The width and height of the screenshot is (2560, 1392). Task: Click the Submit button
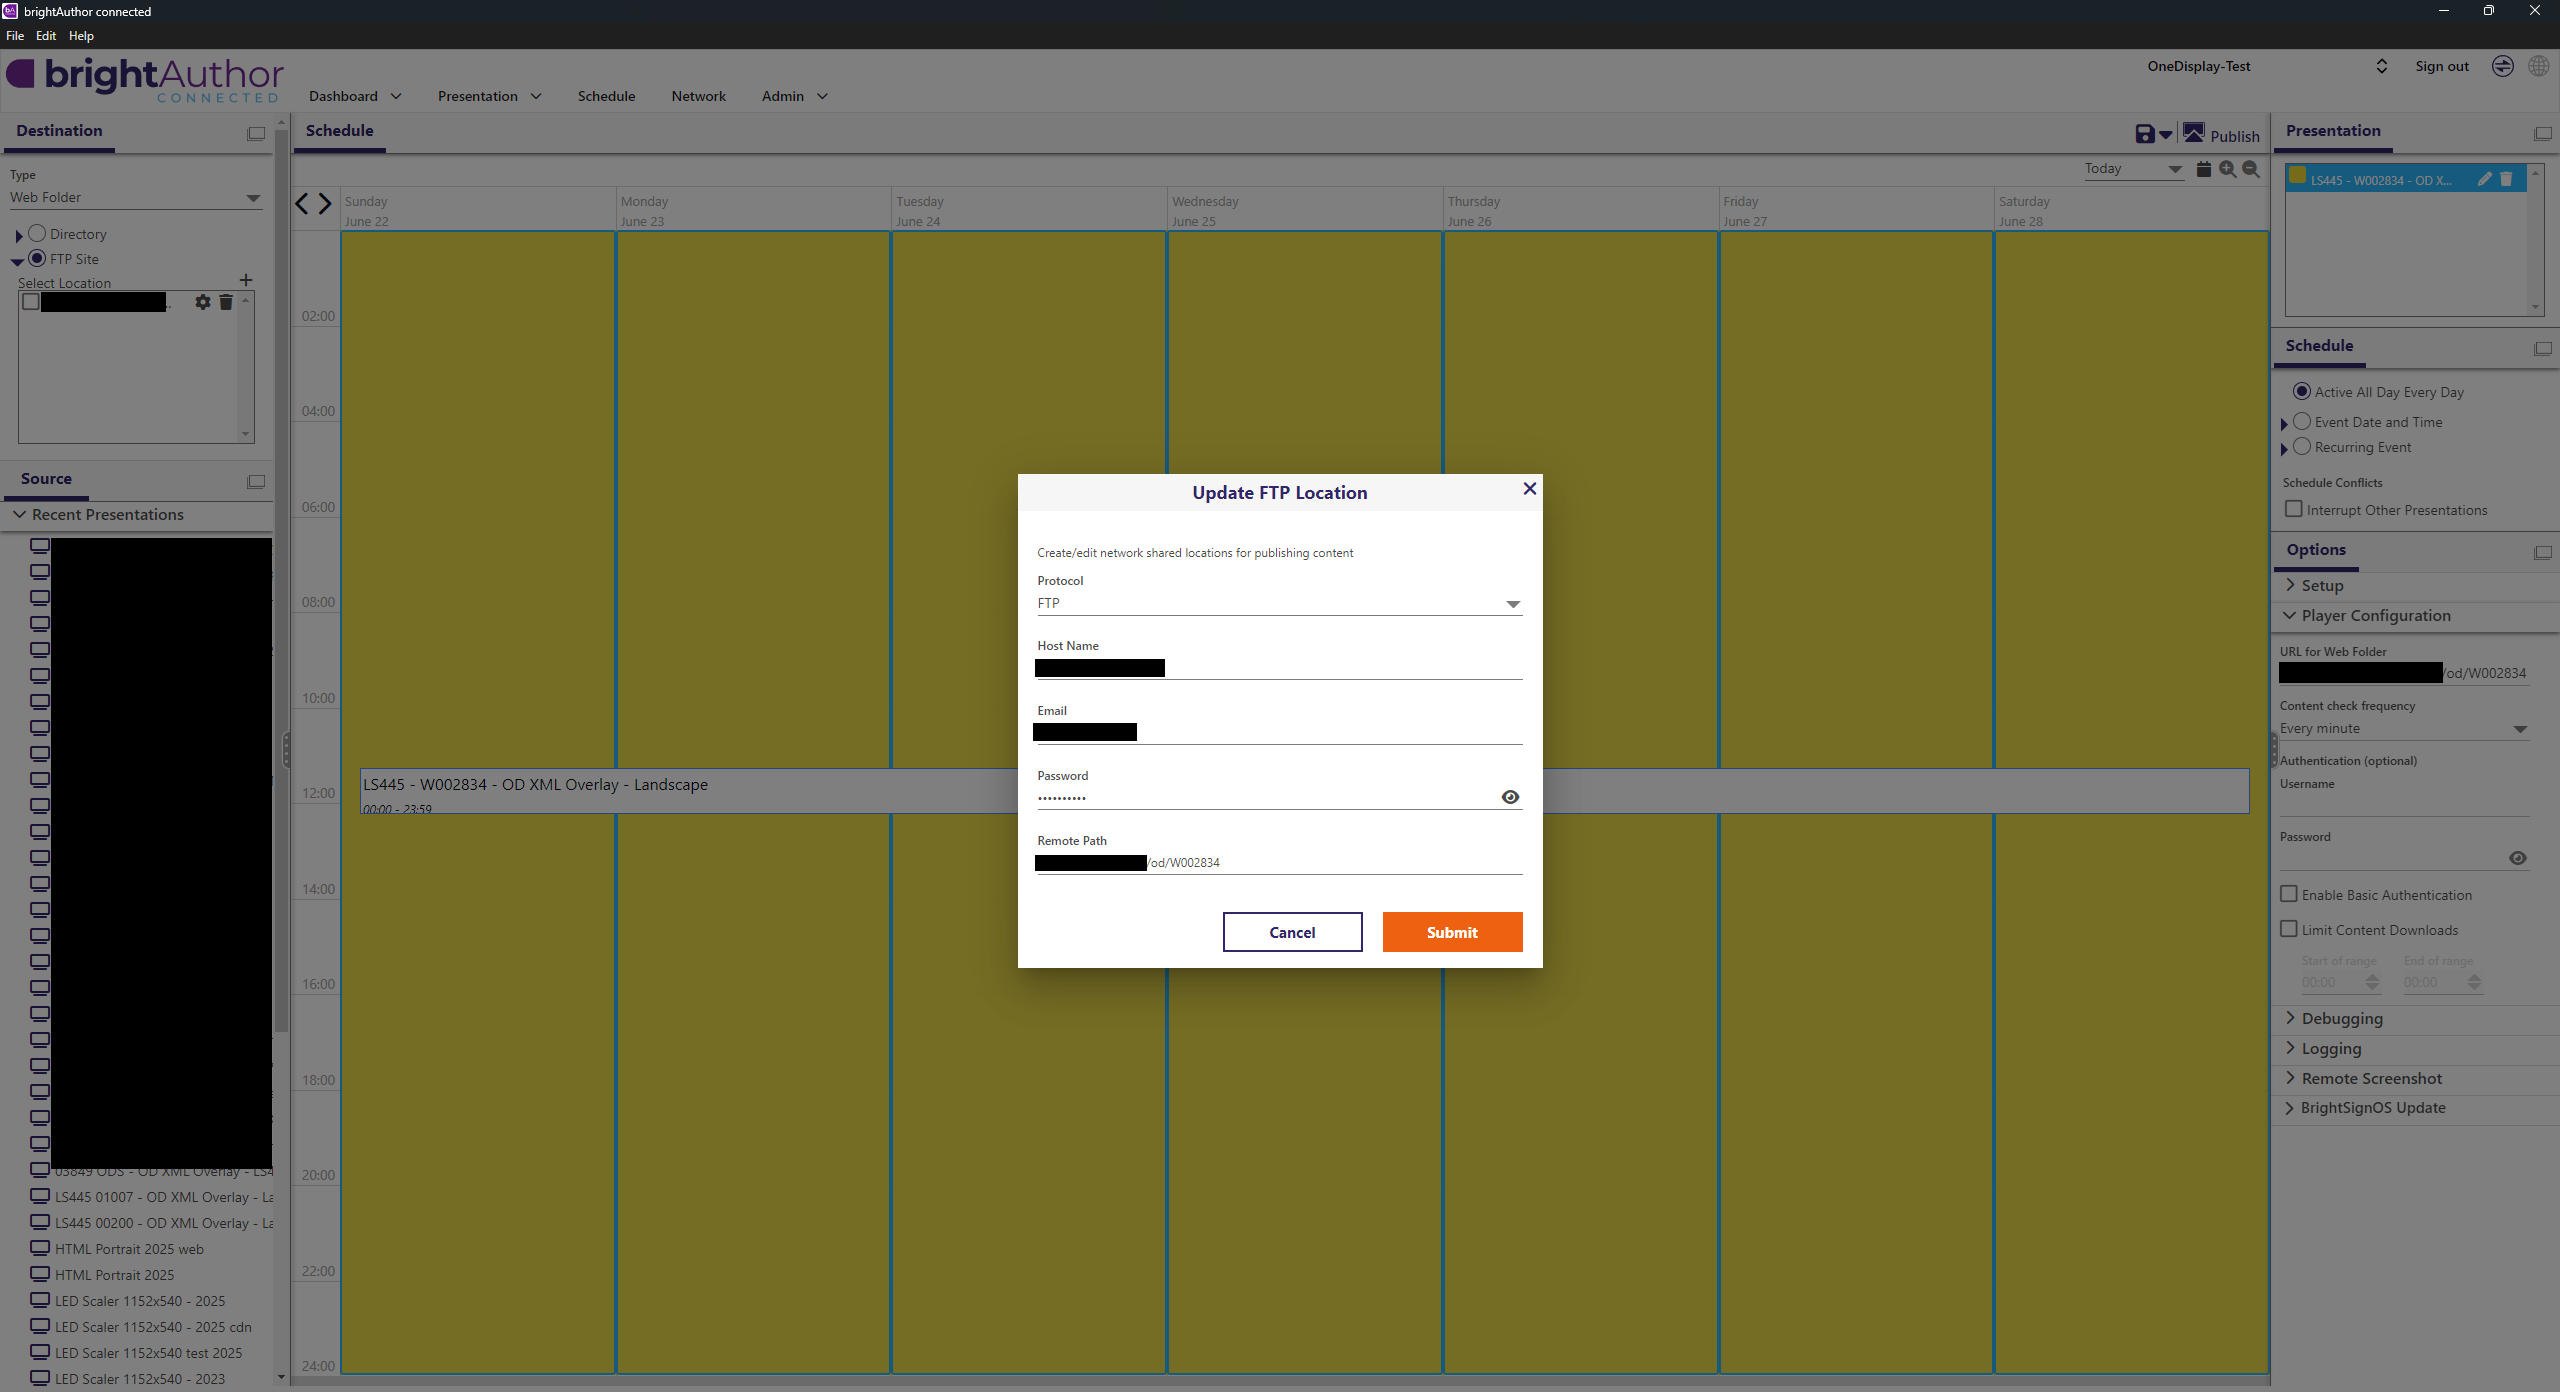click(x=1452, y=932)
